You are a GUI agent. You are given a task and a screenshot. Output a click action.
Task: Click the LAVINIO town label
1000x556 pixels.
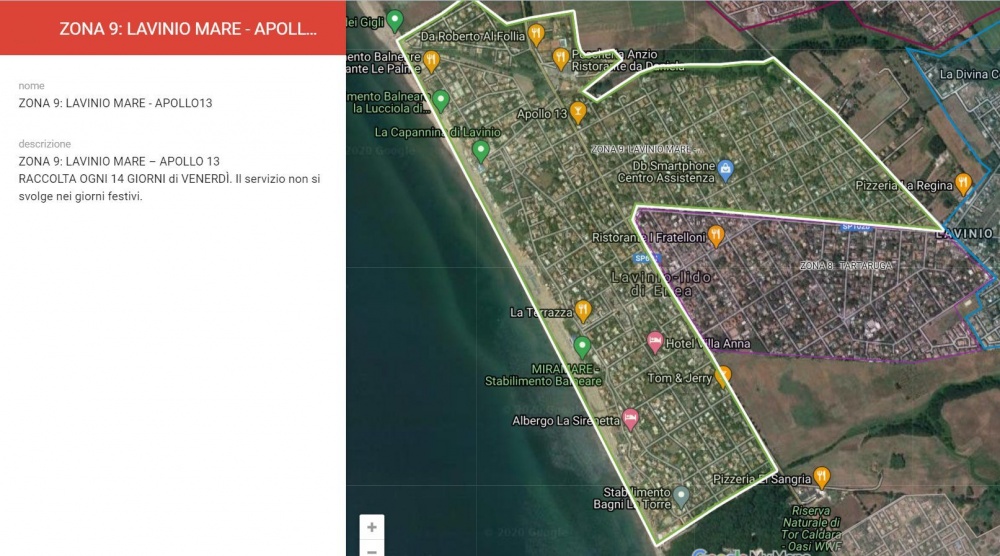[964, 233]
